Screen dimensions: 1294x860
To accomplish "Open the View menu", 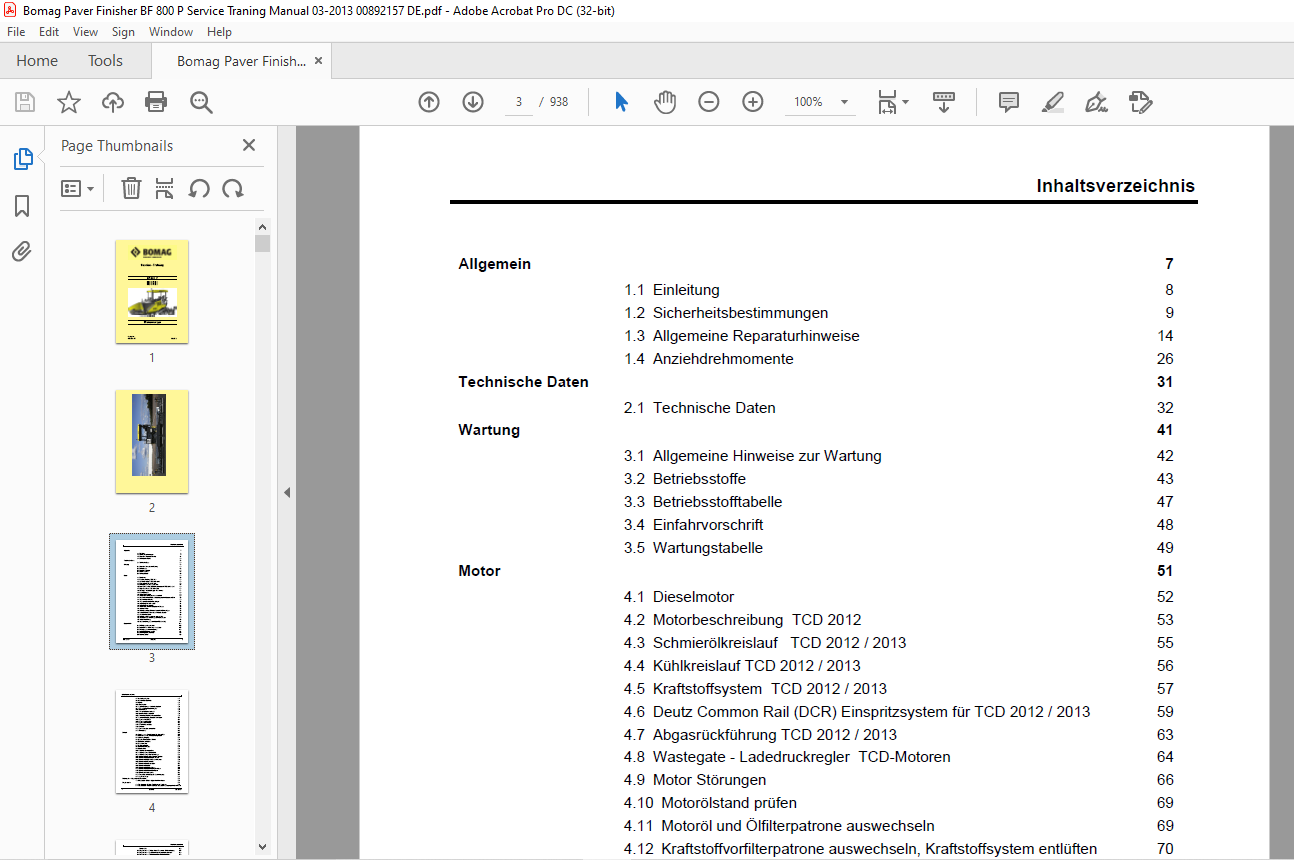I will pyautogui.click(x=85, y=32).
